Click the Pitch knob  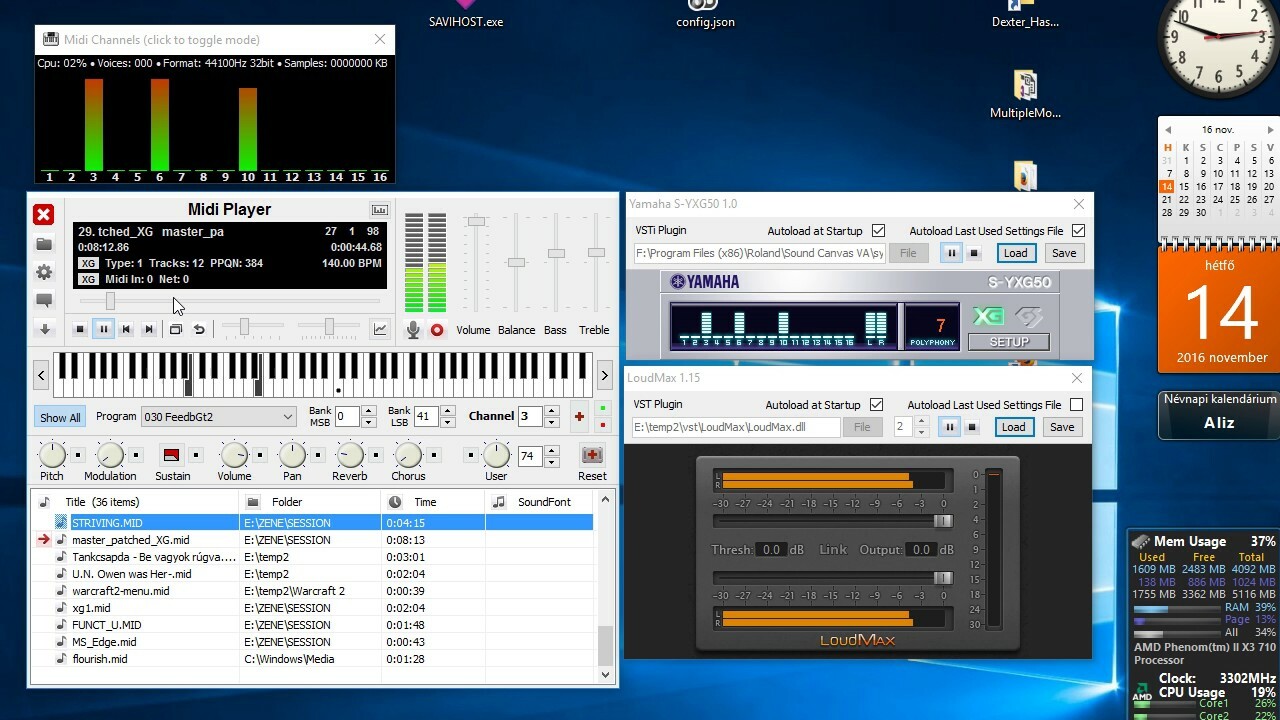point(52,455)
